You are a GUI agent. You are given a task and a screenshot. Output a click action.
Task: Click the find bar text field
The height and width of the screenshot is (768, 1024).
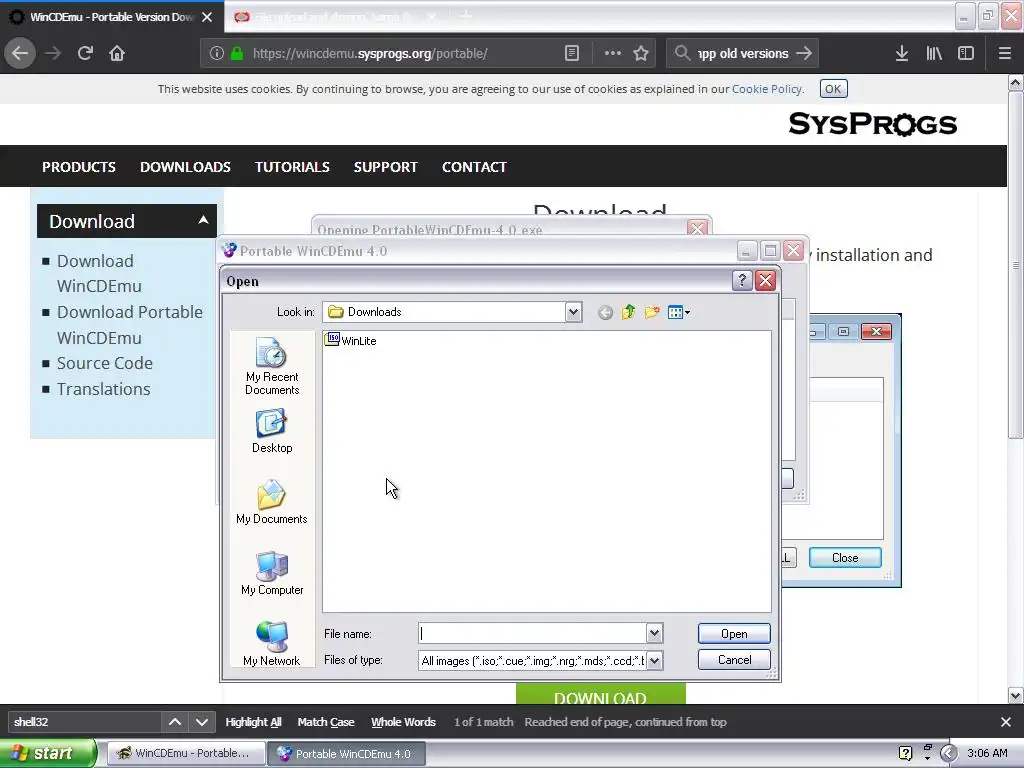(x=84, y=722)
